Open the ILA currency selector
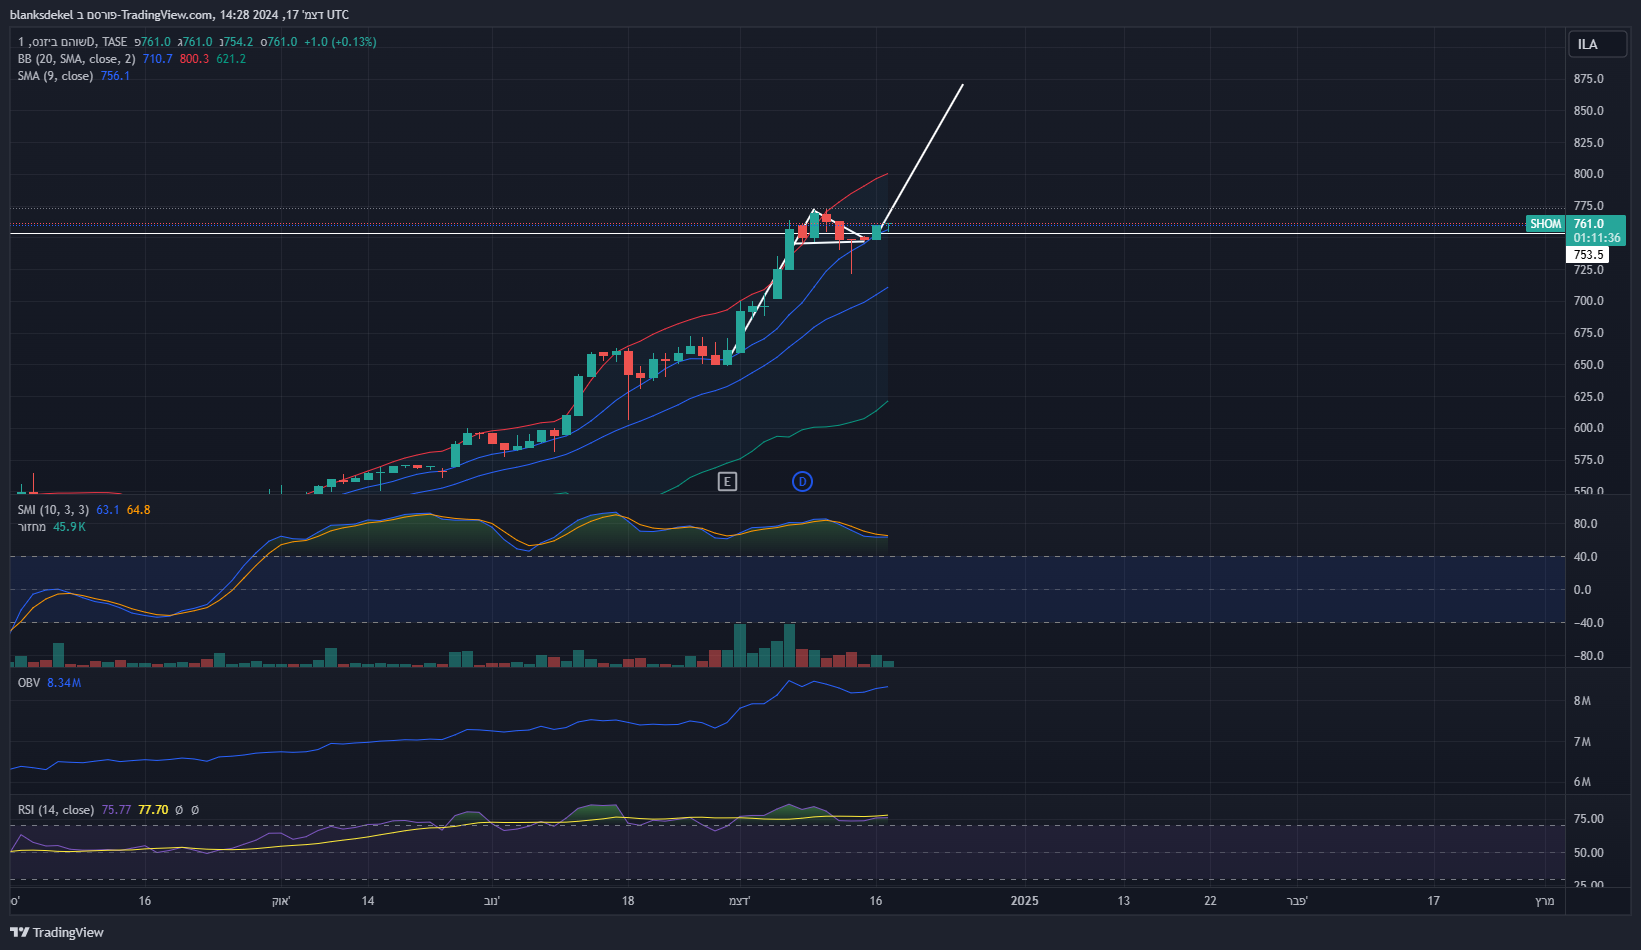The image size is (1641, 950). [x=1597, y=44]
